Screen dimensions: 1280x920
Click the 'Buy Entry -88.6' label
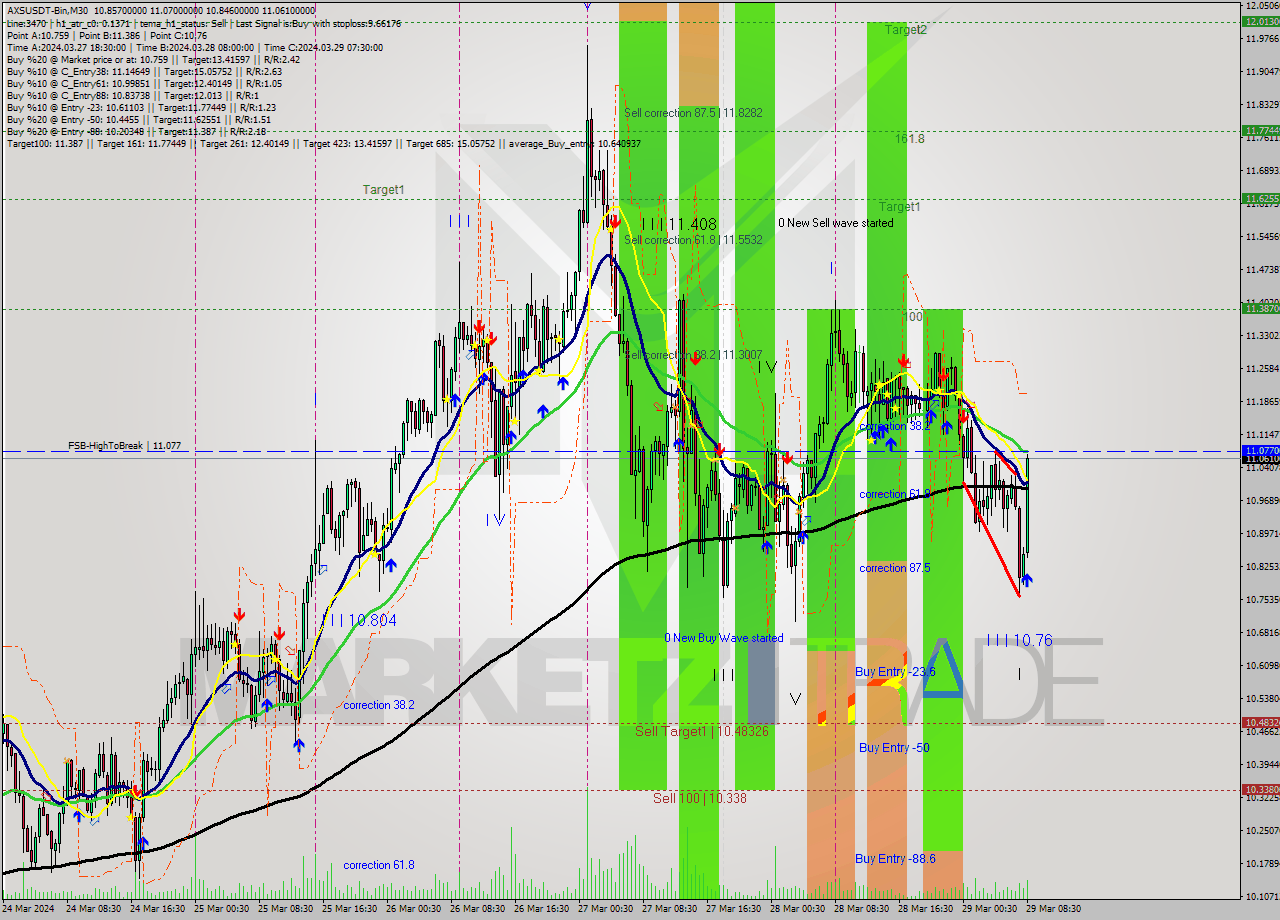(x=895, y=858)
